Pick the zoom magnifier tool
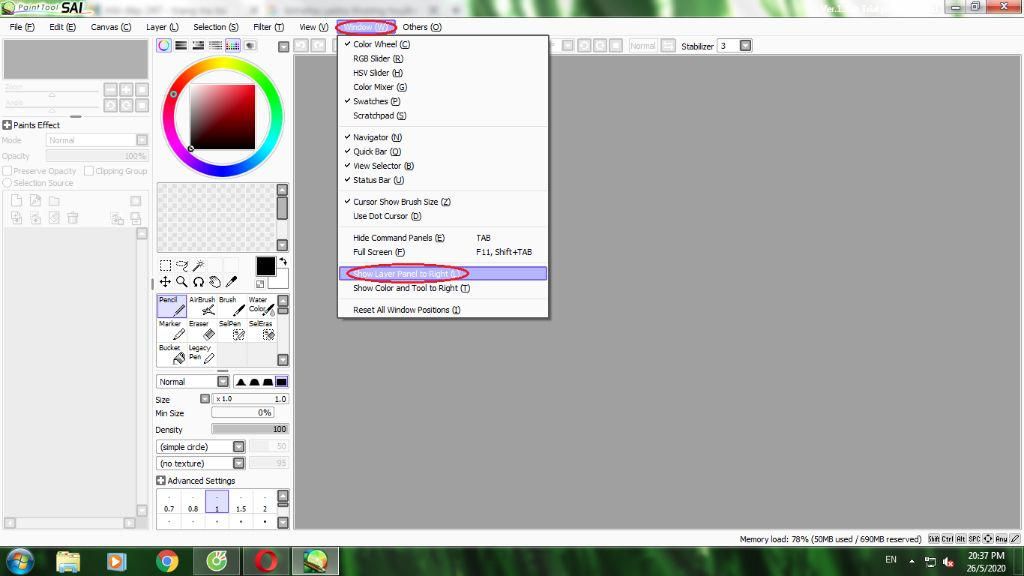The height and width of the screenshot is (576, 1024). tap(182, 281)
